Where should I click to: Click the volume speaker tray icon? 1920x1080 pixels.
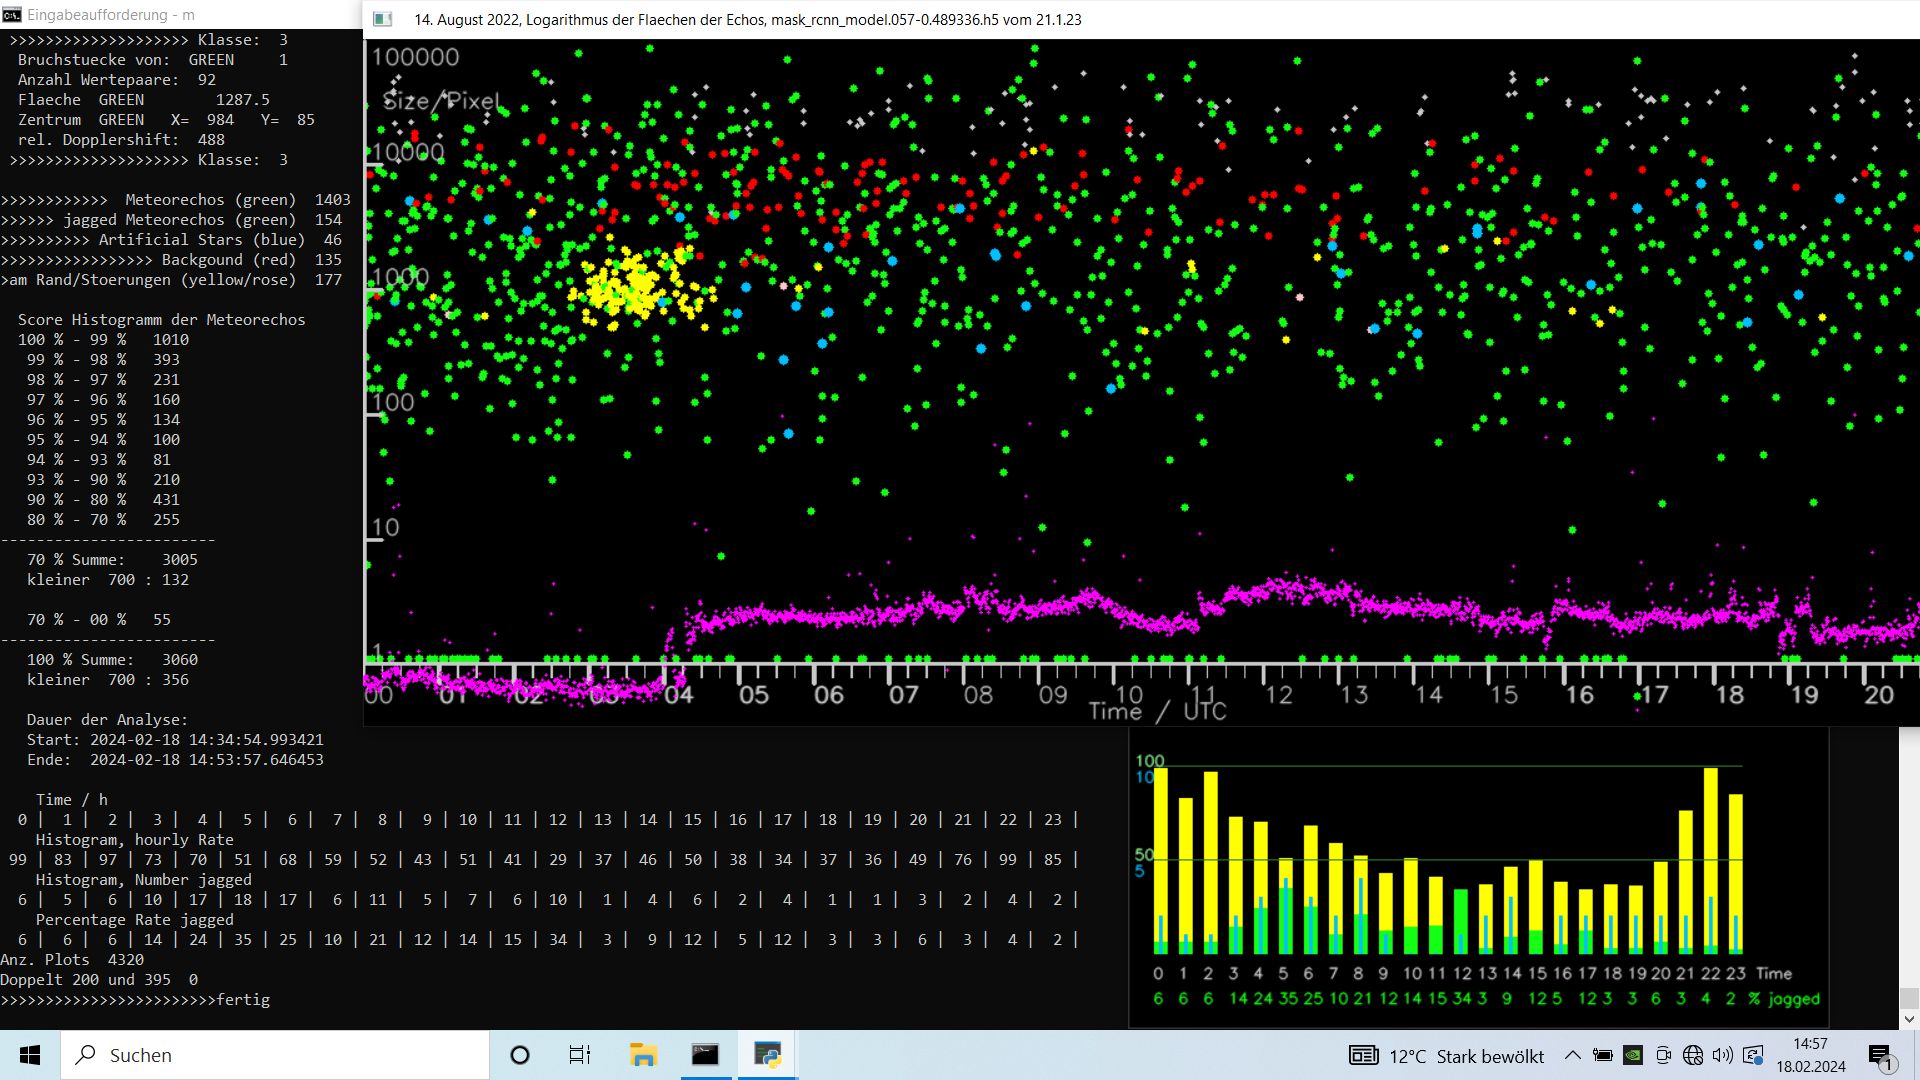pyautogui.click(x=1722, y=1055)
